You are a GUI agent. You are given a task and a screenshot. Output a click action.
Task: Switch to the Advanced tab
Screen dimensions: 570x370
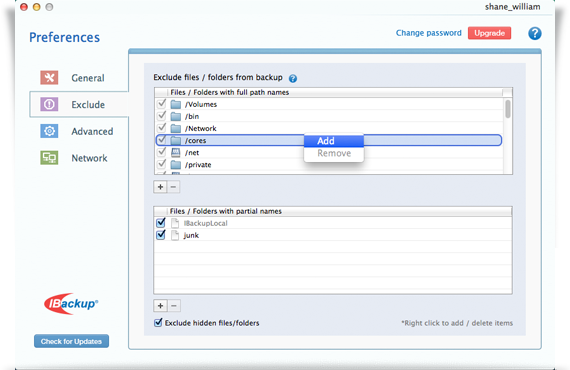[92, 131]
